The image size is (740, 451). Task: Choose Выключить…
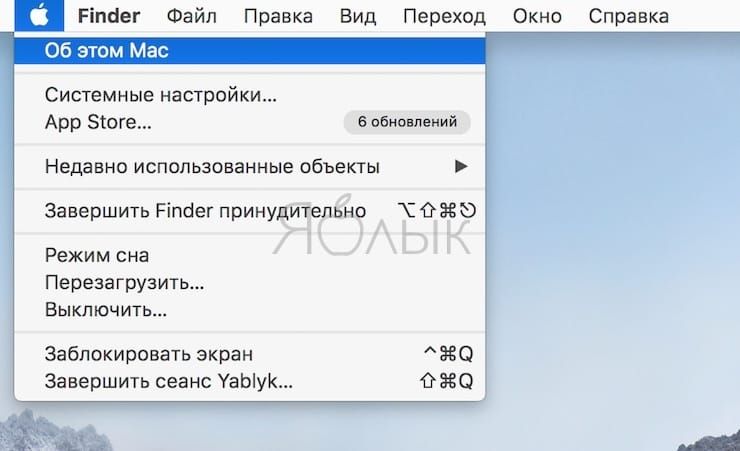click(250, 310)
